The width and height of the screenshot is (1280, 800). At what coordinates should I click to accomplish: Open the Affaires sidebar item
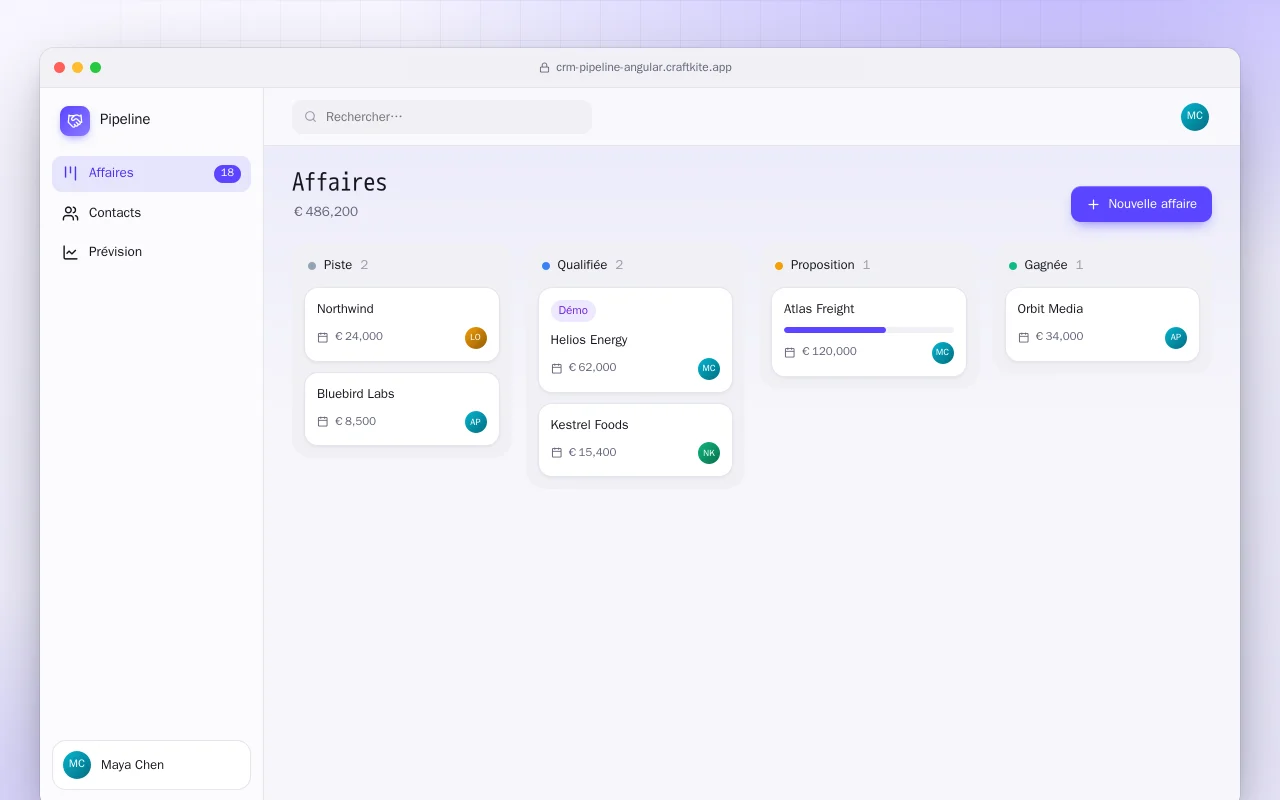[151, 173]
